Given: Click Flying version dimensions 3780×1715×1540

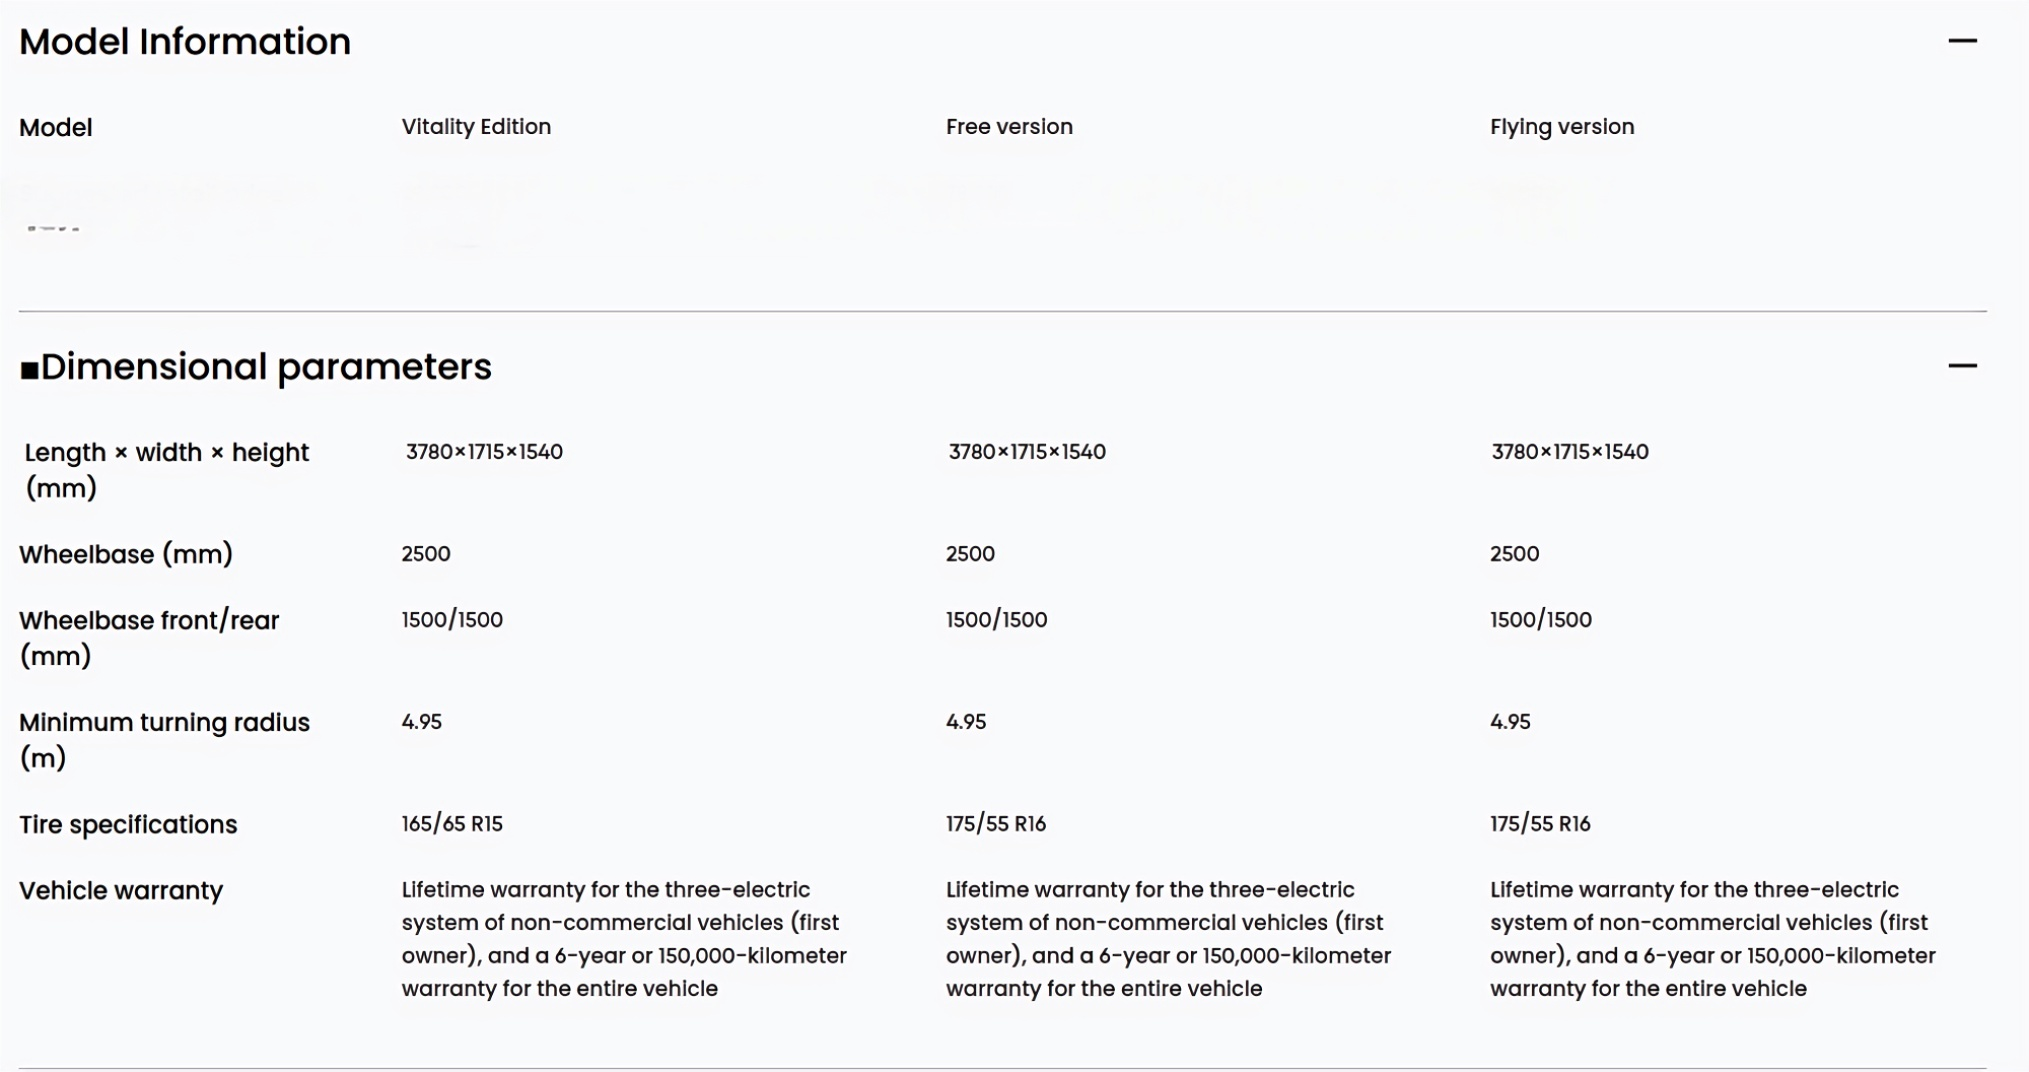Looking at the screenshot, I should pyautogui.click(x=1570, y=452).
